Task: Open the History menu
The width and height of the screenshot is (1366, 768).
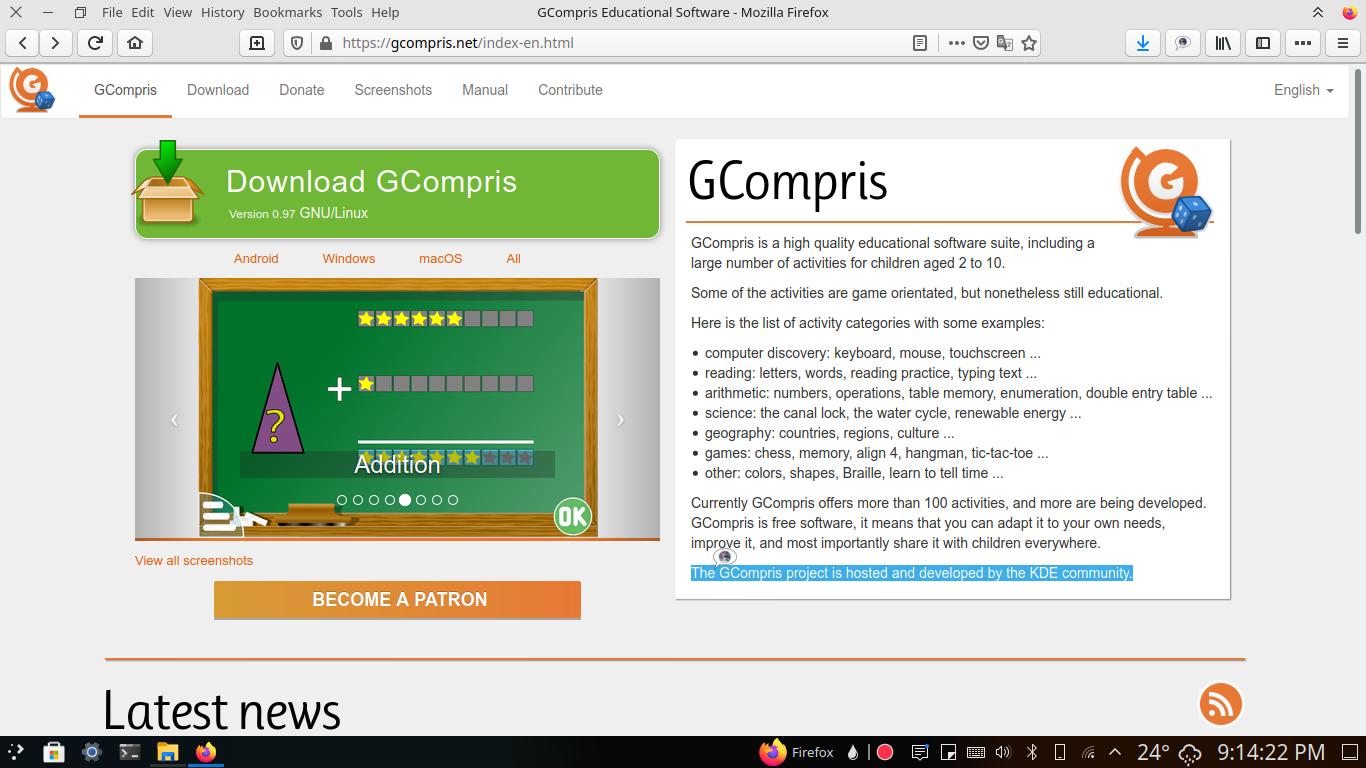Action: 222,13
